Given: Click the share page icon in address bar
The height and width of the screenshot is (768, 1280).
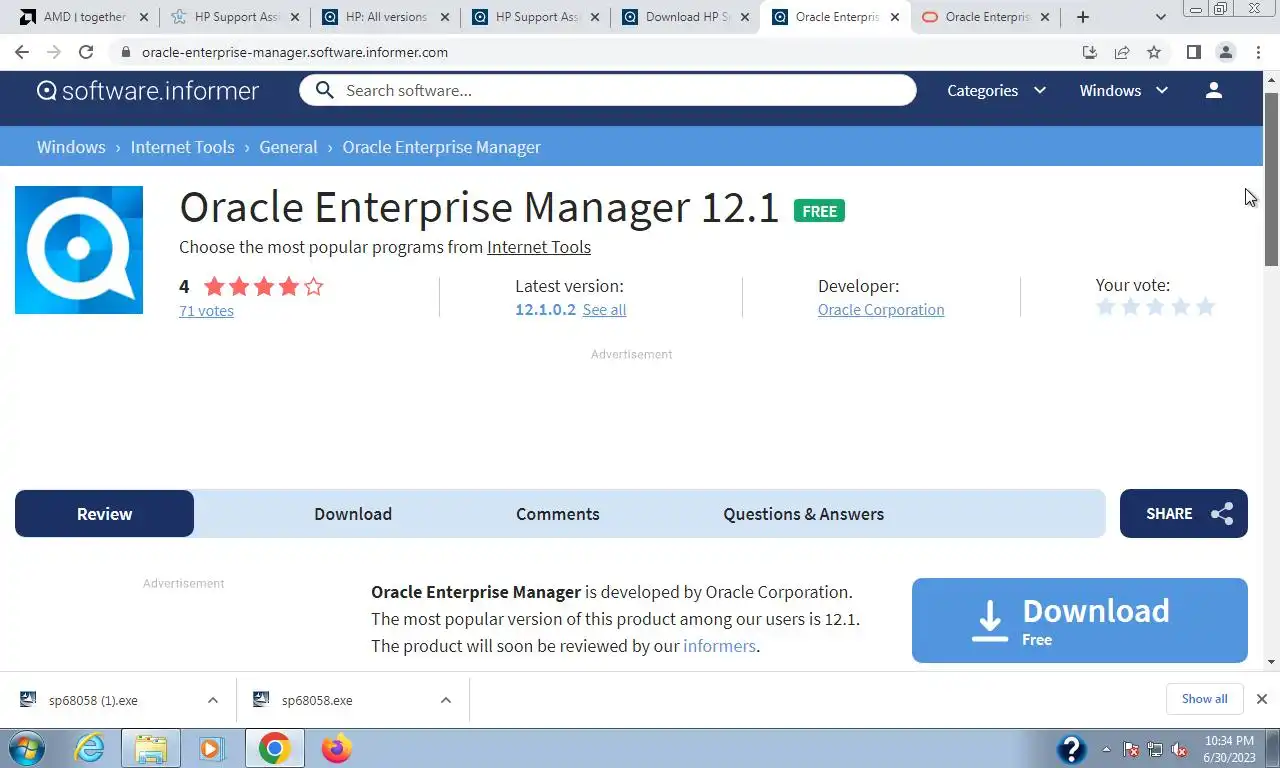Looking at the screenshot, I should tap(1122, 52).
